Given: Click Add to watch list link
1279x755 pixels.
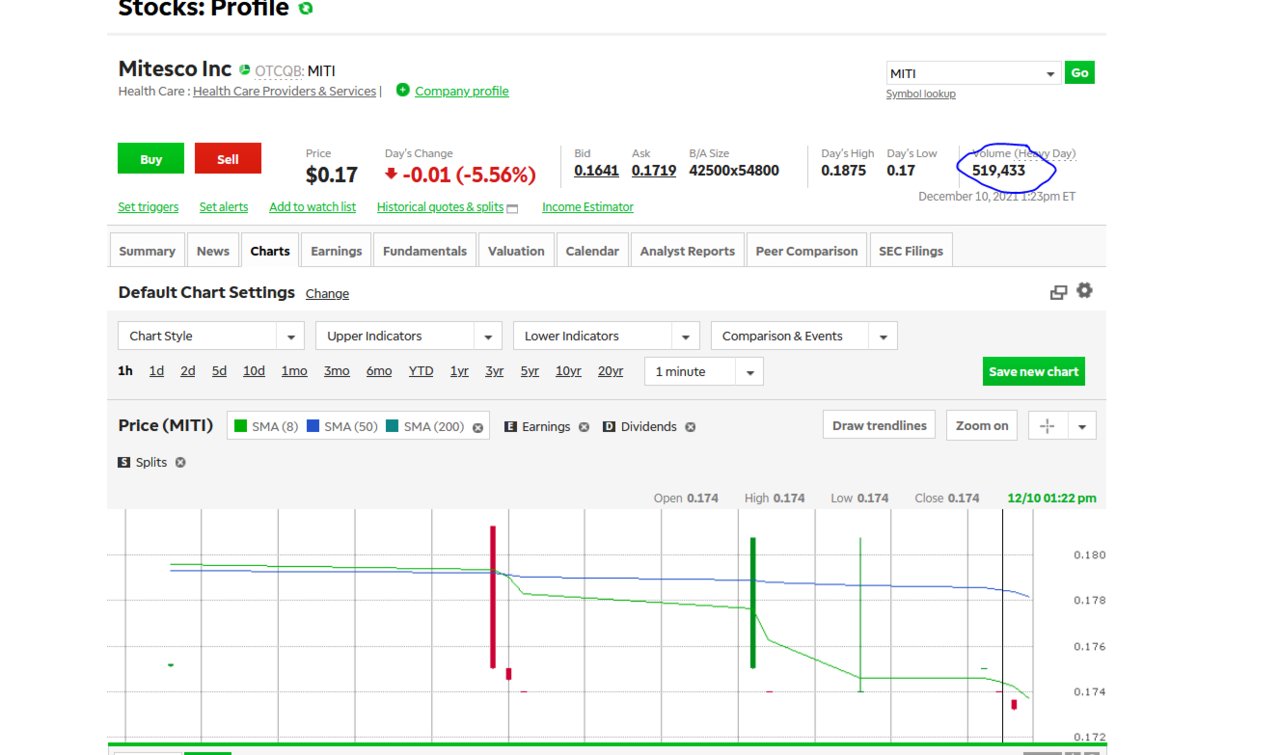Looking at the screenshot, I should coord(313,207).
